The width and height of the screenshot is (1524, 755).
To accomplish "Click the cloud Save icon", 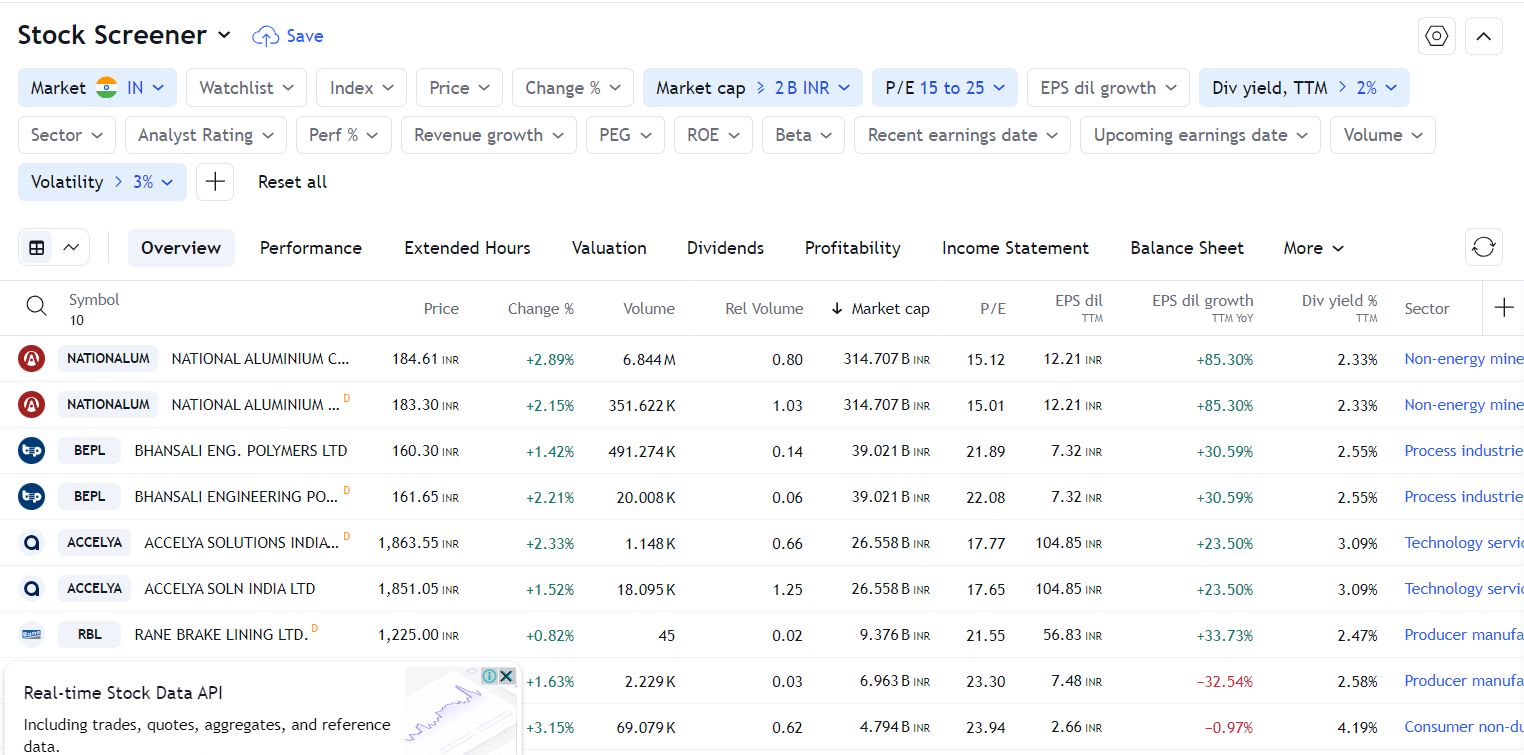I will pyautogui.click(x=265, y=36).
